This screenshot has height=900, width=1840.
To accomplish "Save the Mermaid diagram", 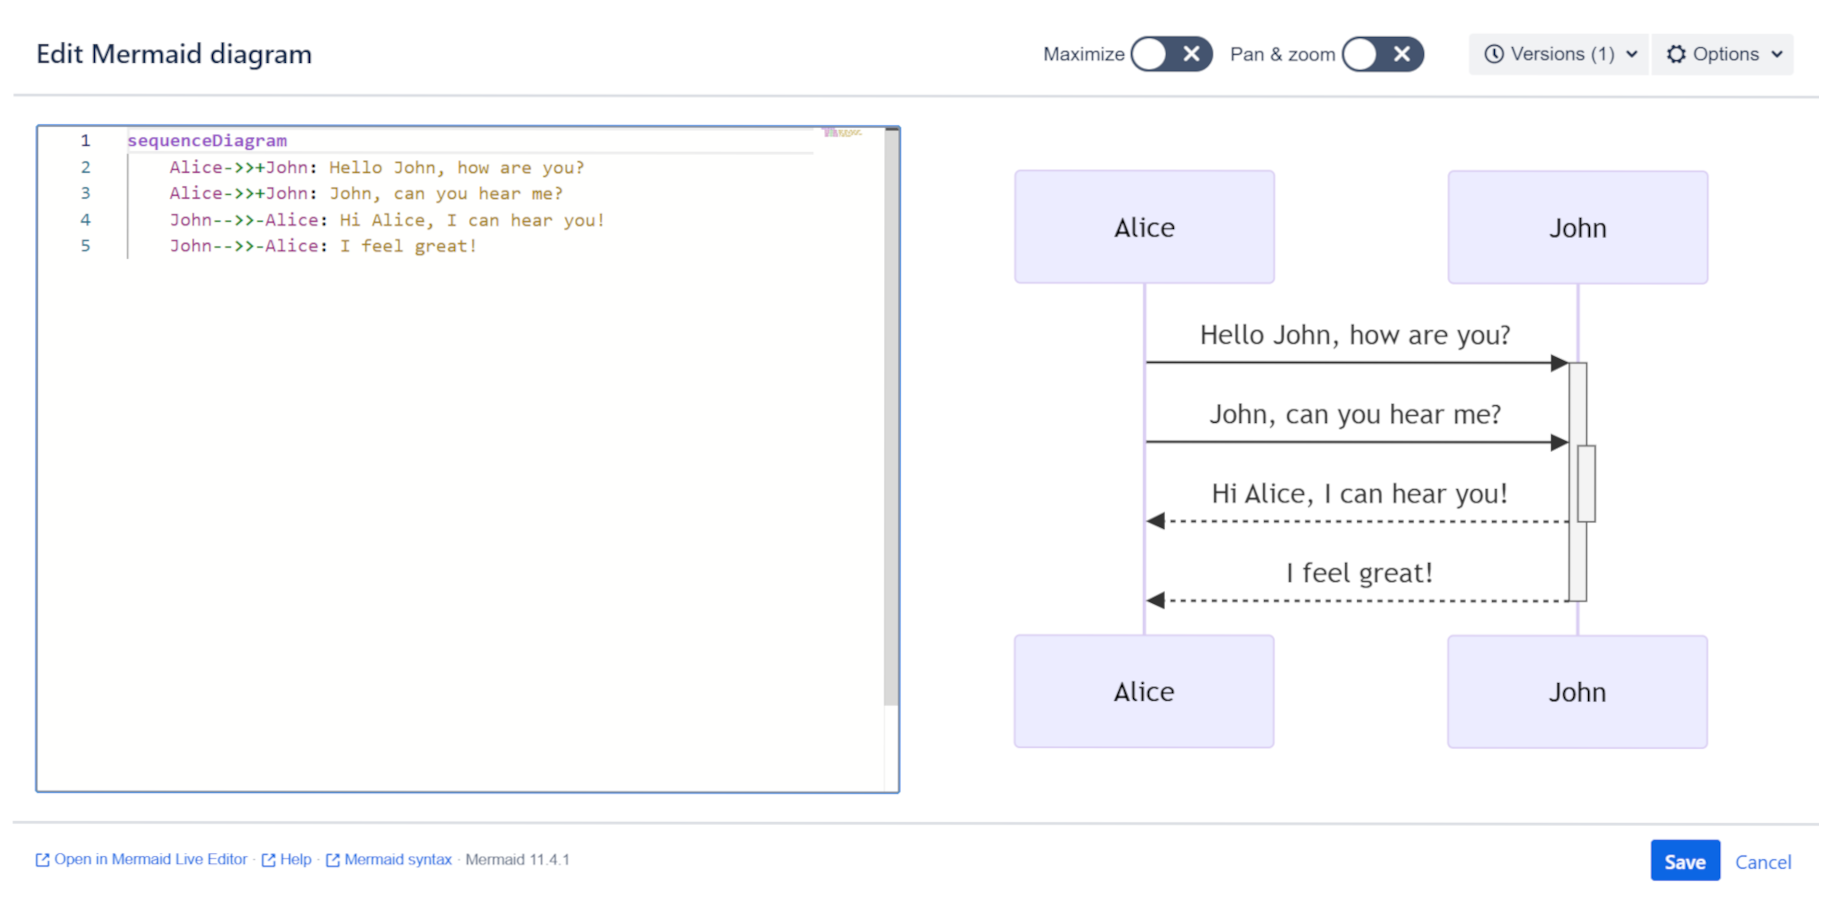I will tap(1684, 861).
